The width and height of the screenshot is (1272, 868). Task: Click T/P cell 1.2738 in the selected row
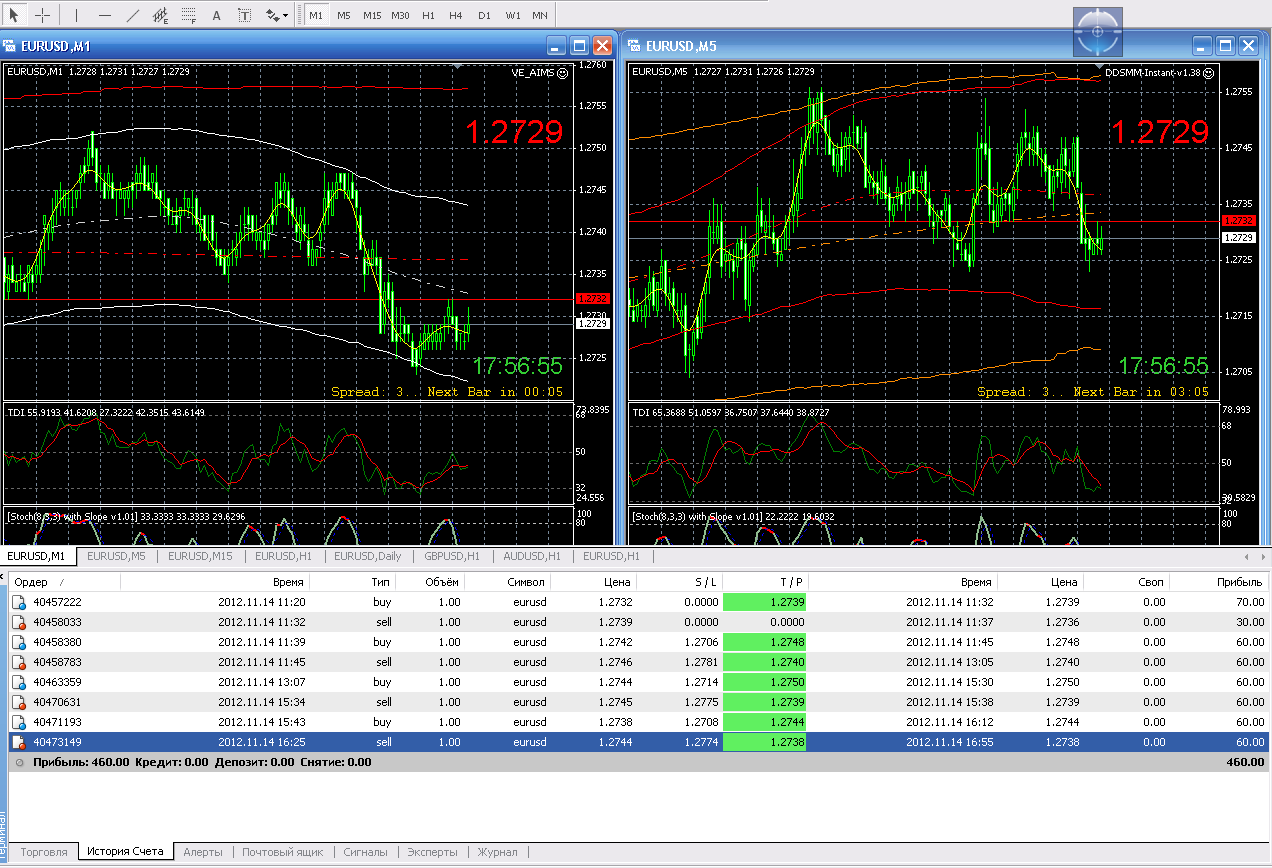(764, 743)
